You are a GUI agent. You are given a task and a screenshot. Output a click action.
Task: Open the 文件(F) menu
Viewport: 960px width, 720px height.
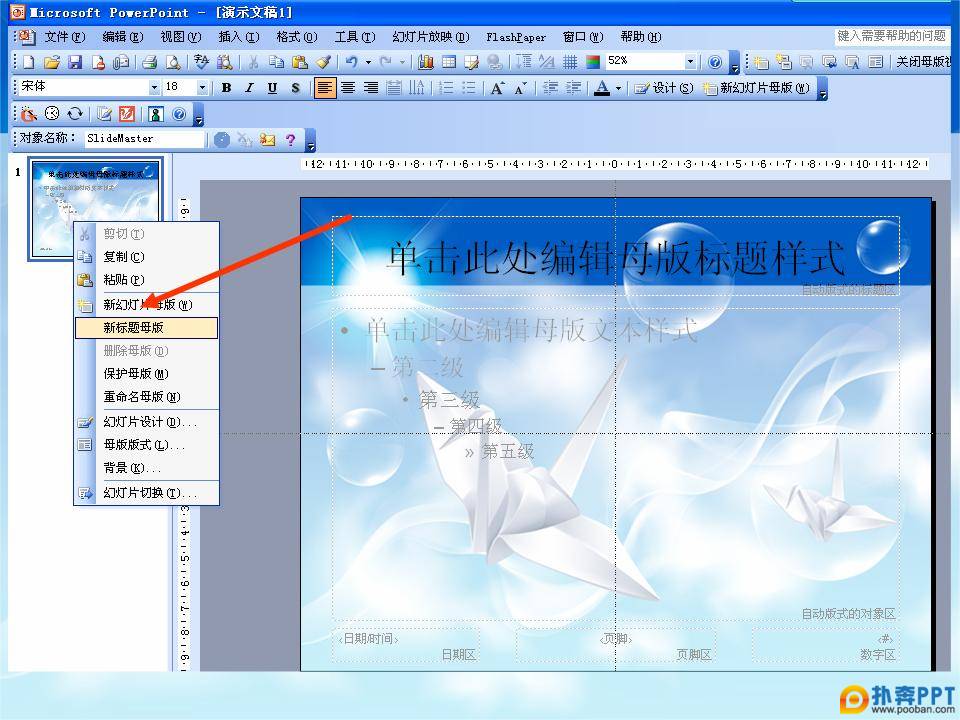tap(64, 37)
